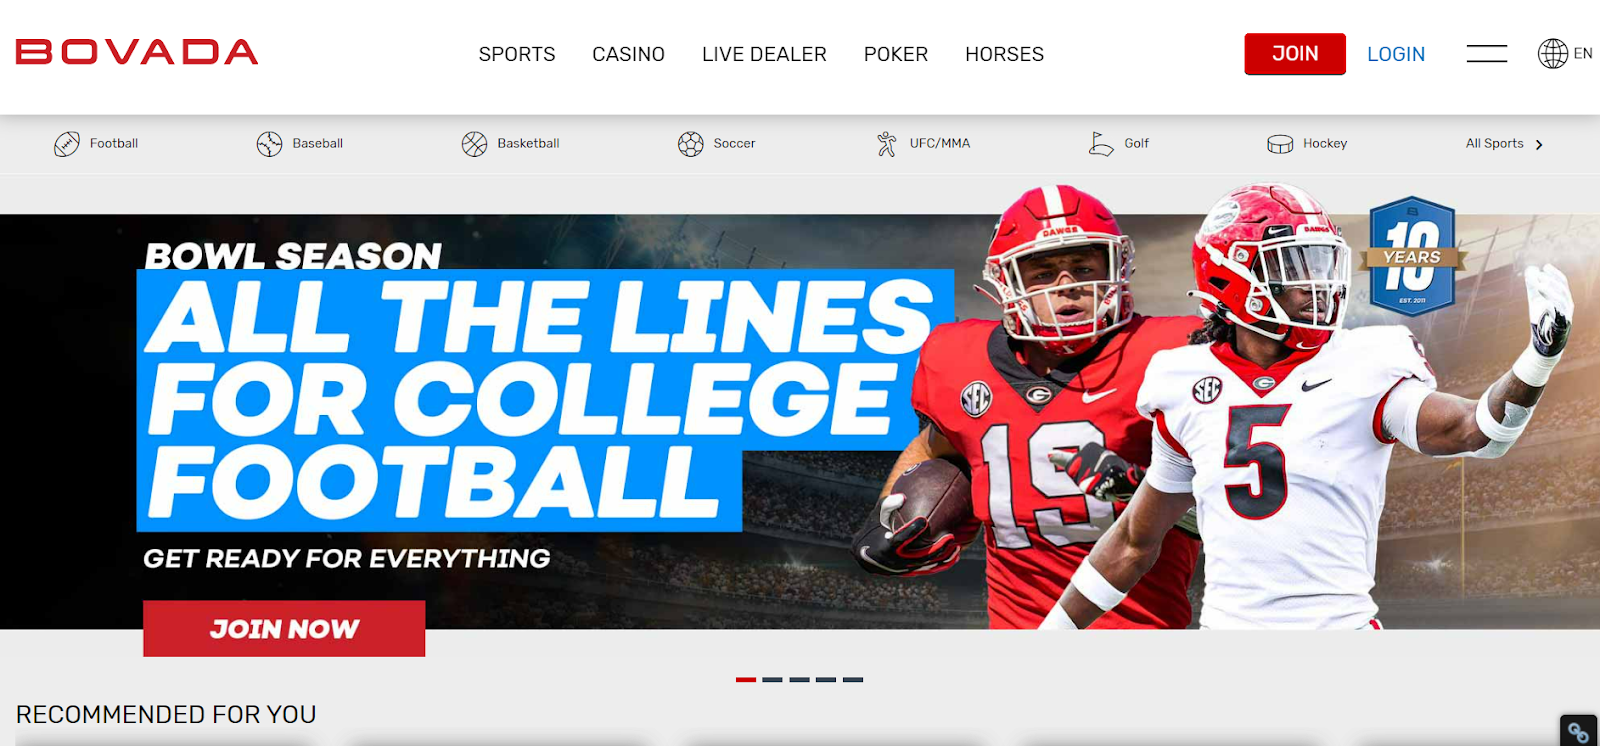The width and height of the screenshot is (1600, 746).
Task: Open the hamburger menu
Action: tap(1487, 54)
